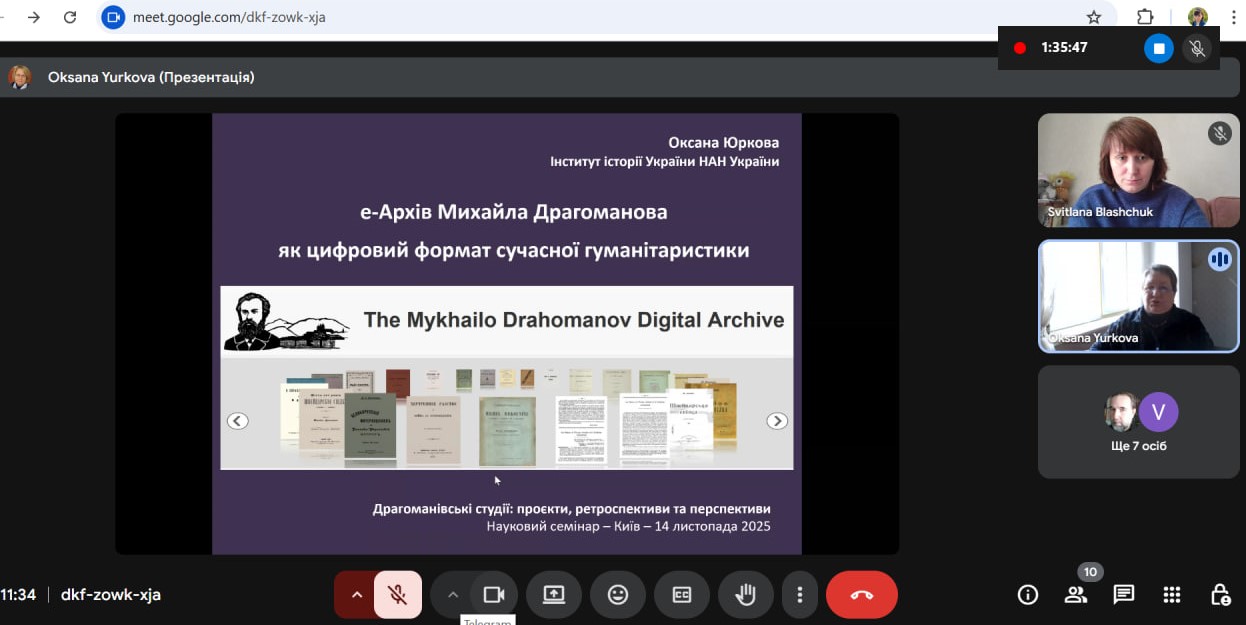
Task: Send an emoji reaction
Action: point(618,595)
